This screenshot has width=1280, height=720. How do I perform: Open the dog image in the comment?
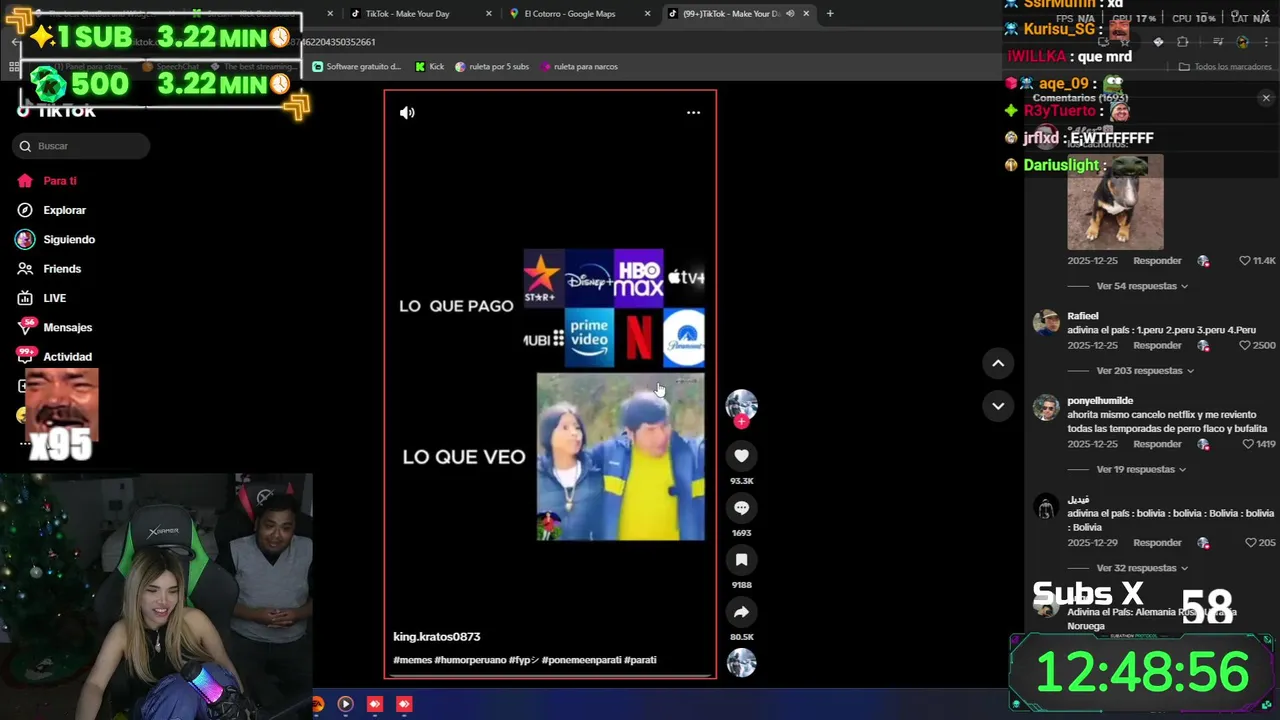[x=1115, y=202]
